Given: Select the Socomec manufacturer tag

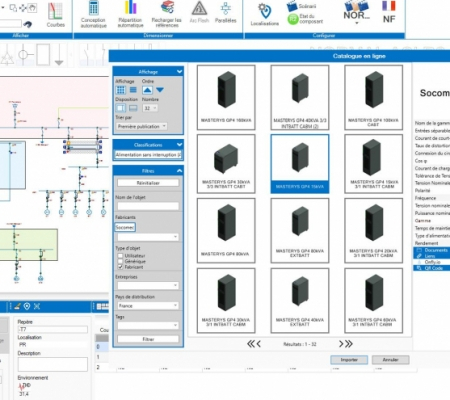Looking at the screenshot, I should pyautogui.click(x=125, y=227).
